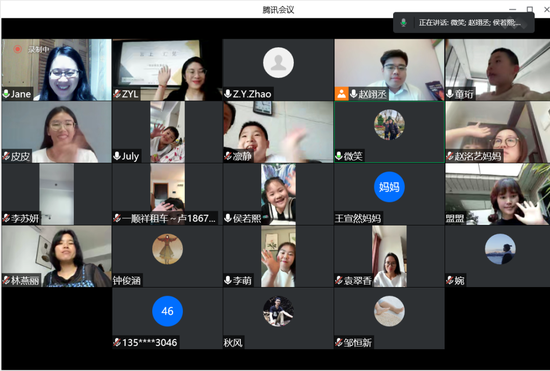Click Jane's microphone icon
The width and height of the screenshot is (550, 371).
[x=6, y=94]
